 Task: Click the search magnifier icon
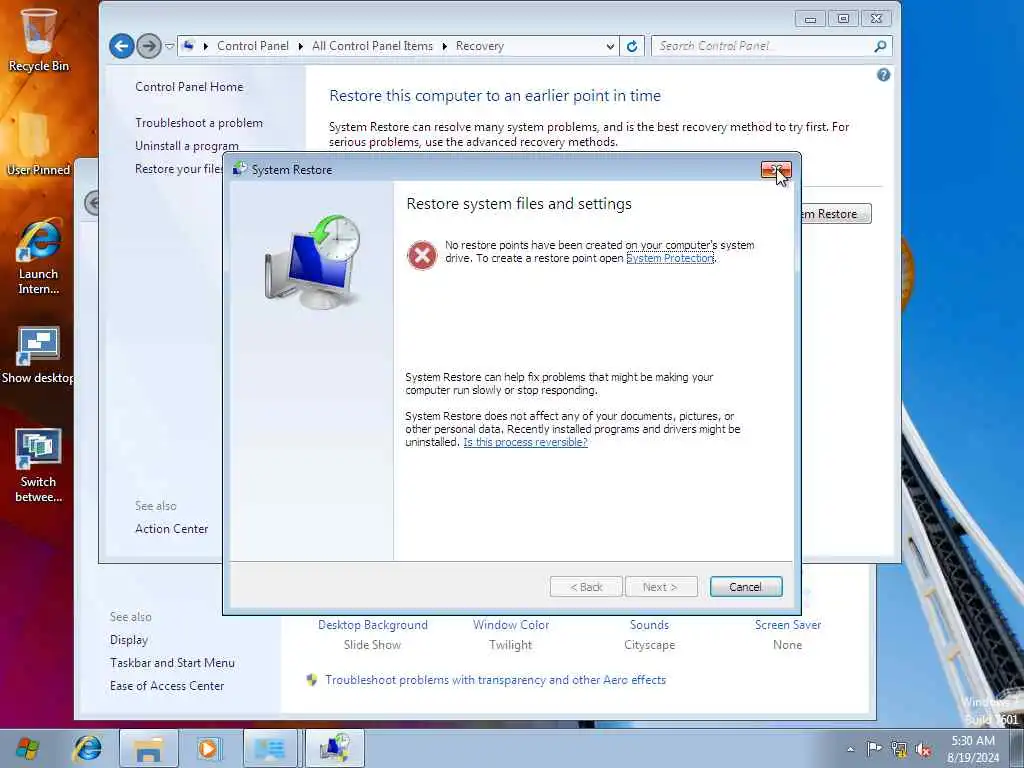pos(880,46)
